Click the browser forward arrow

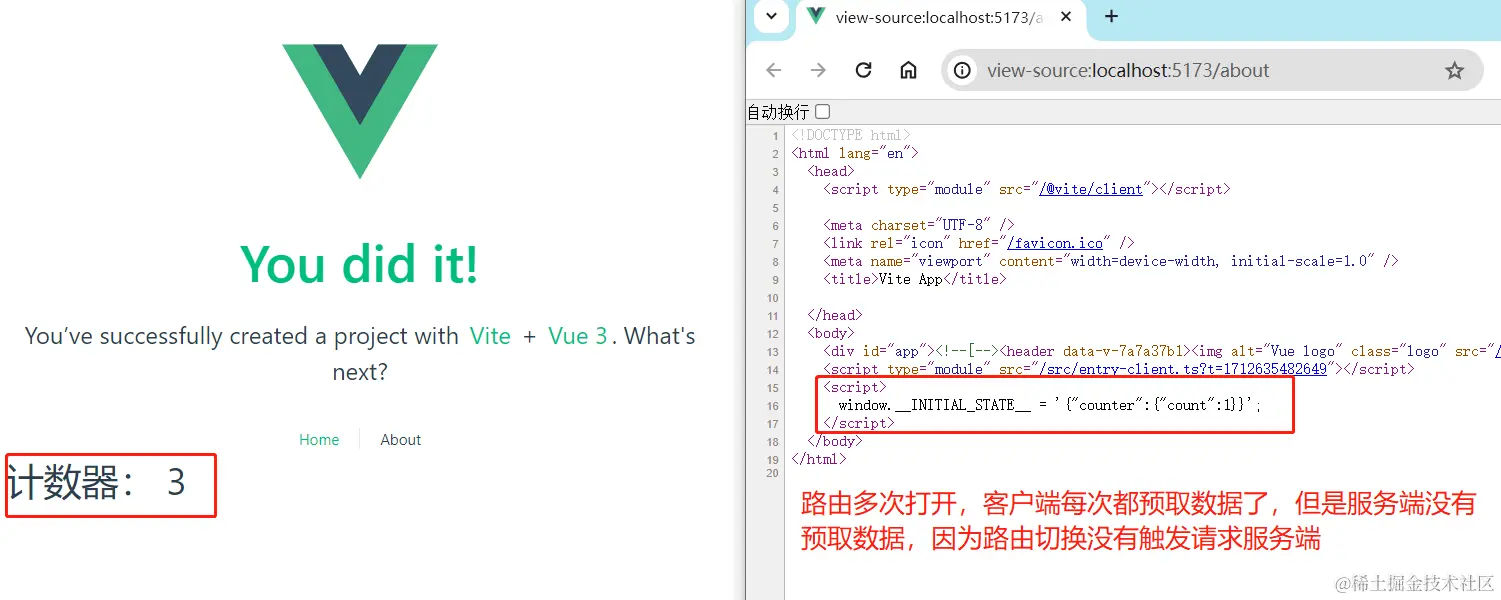pos(818,70)
